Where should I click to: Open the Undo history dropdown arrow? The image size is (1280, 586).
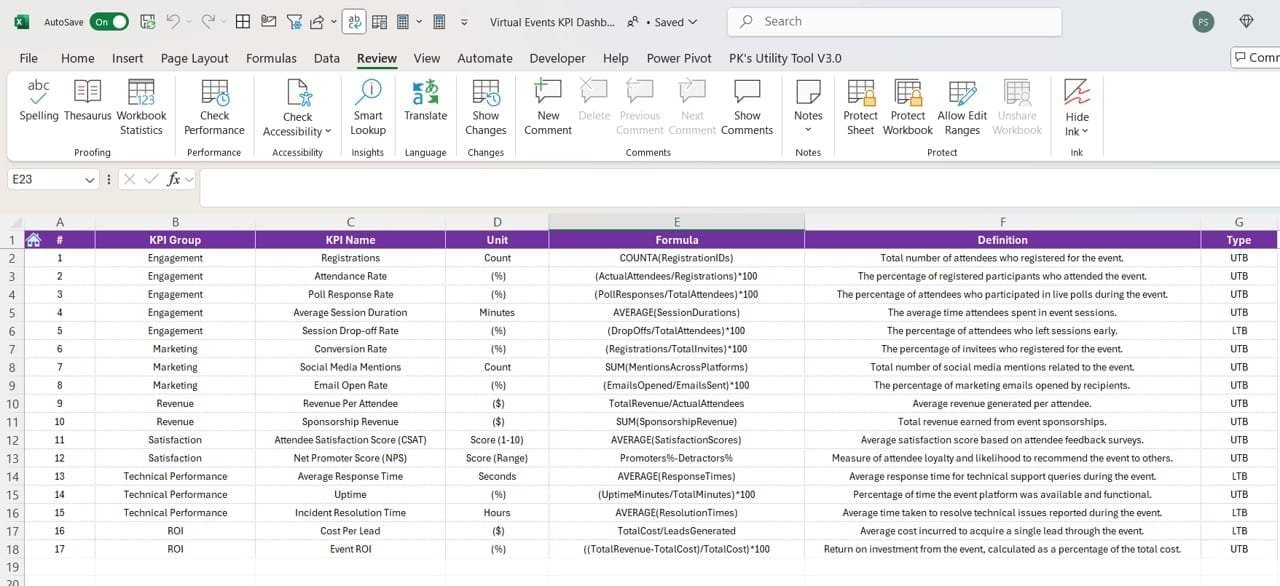(188, 21)
